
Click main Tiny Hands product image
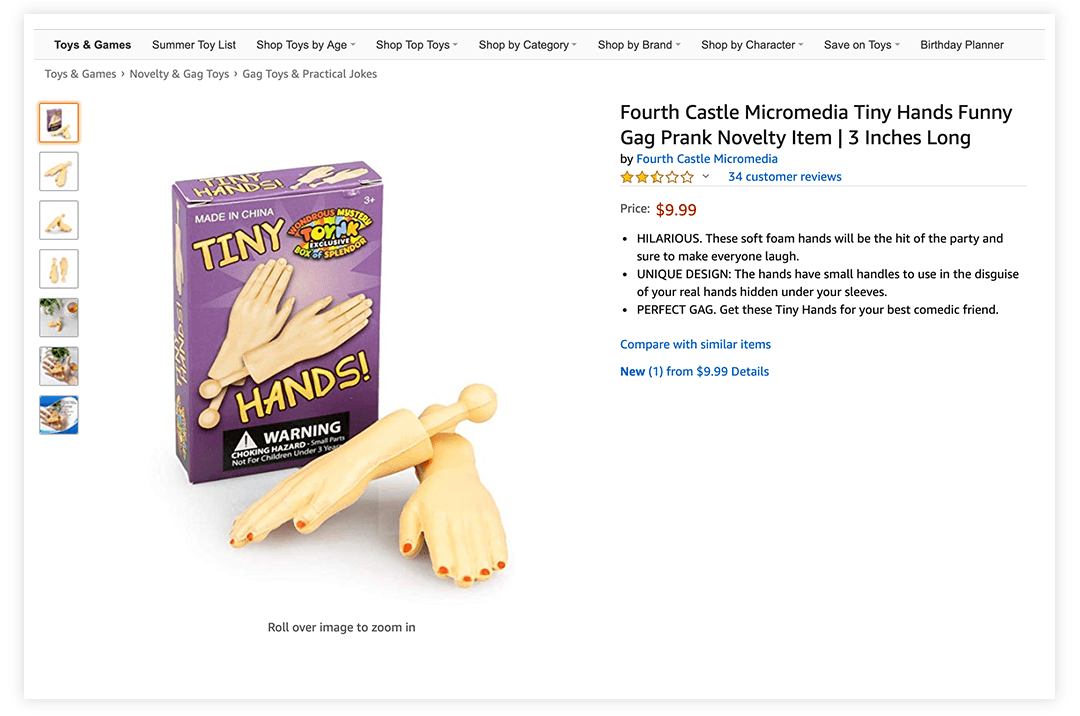342,375
